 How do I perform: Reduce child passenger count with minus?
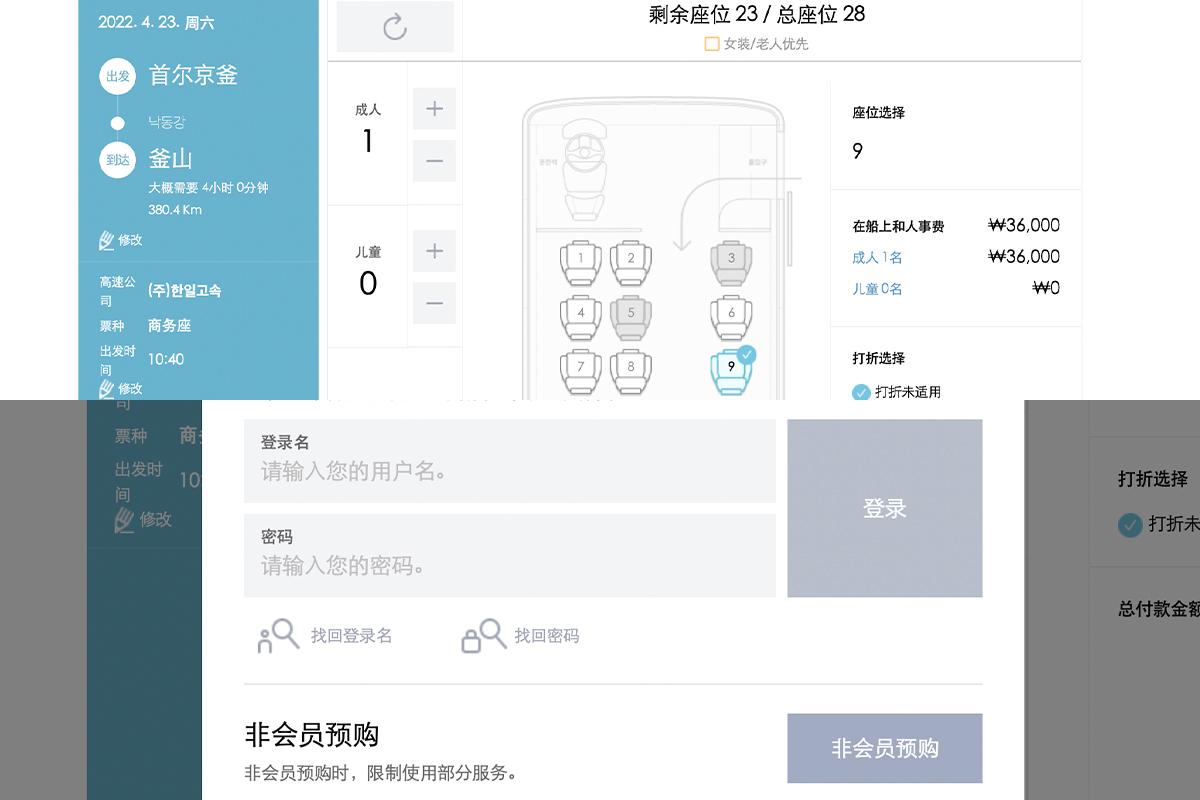tap(434, 303)
